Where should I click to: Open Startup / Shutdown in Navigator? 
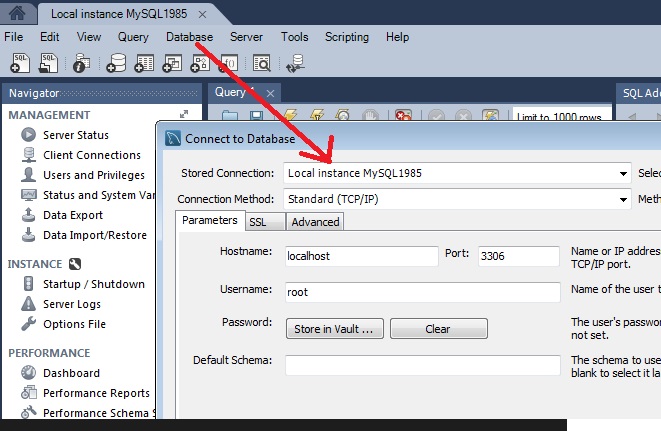94,284
